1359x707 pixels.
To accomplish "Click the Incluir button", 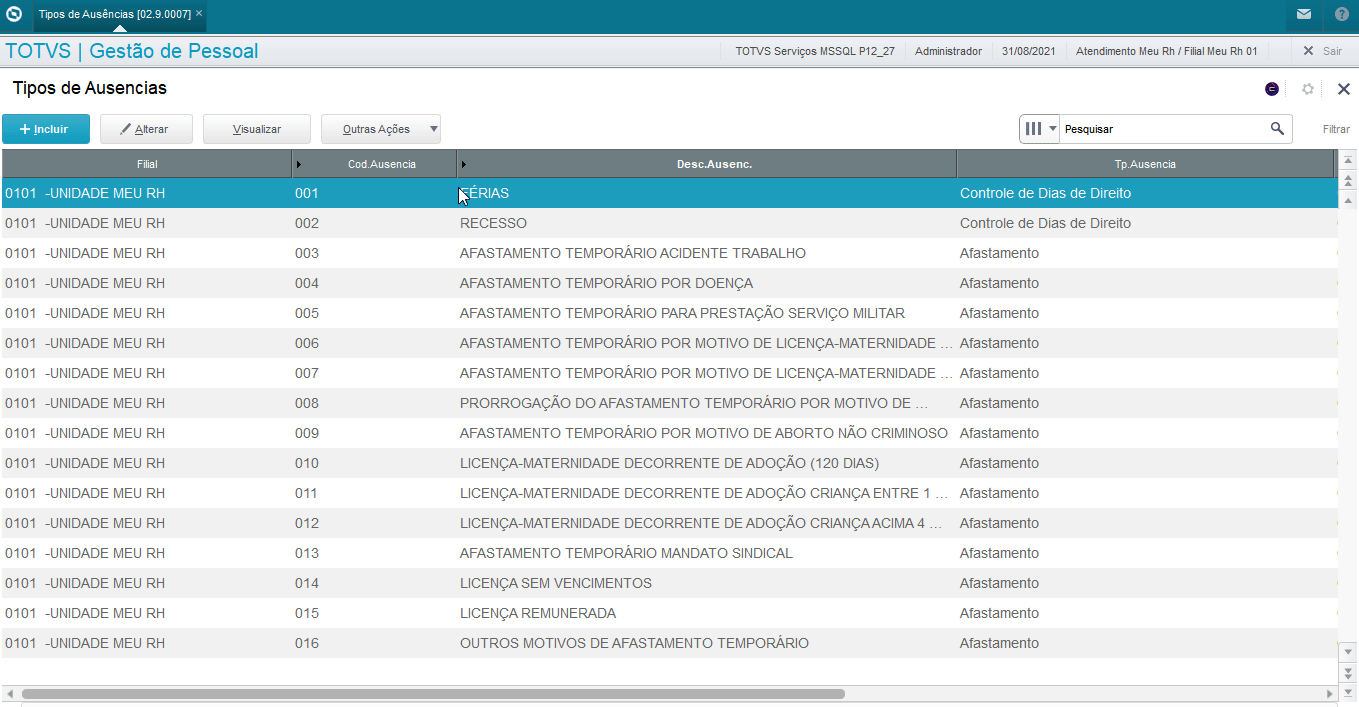I will pos(46,129).
